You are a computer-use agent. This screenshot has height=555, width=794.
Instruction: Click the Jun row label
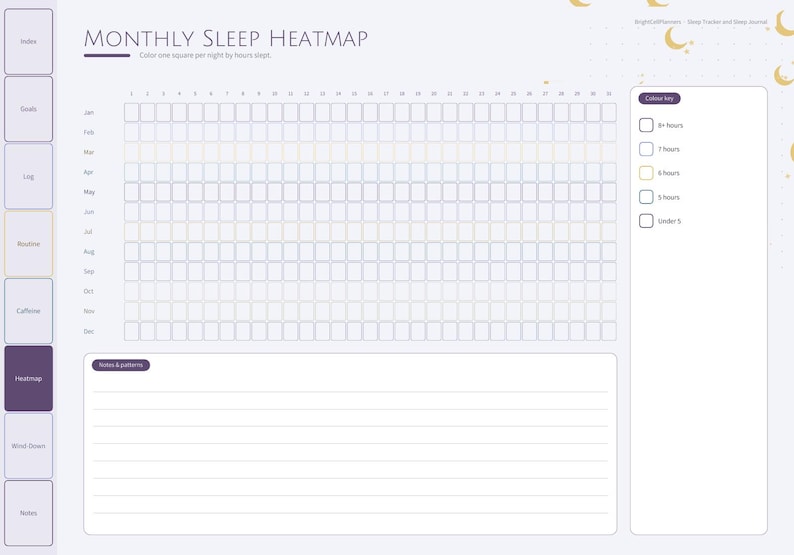point(89,212)
